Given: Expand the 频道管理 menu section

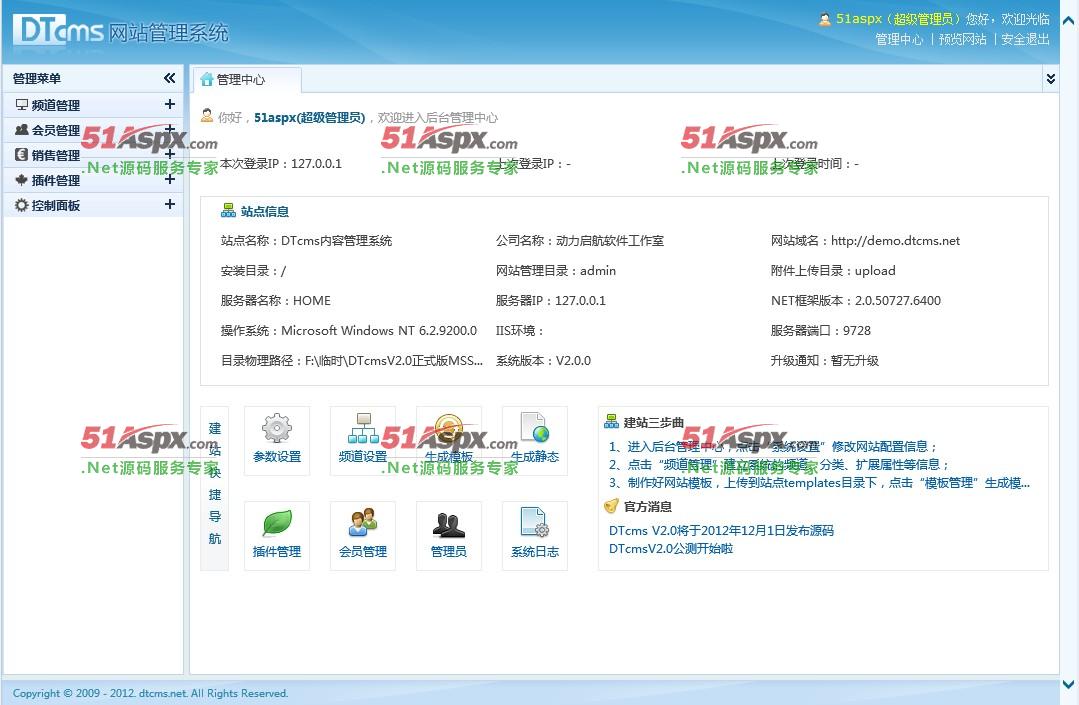Looking at the screenshot, I should click(169, 104).
